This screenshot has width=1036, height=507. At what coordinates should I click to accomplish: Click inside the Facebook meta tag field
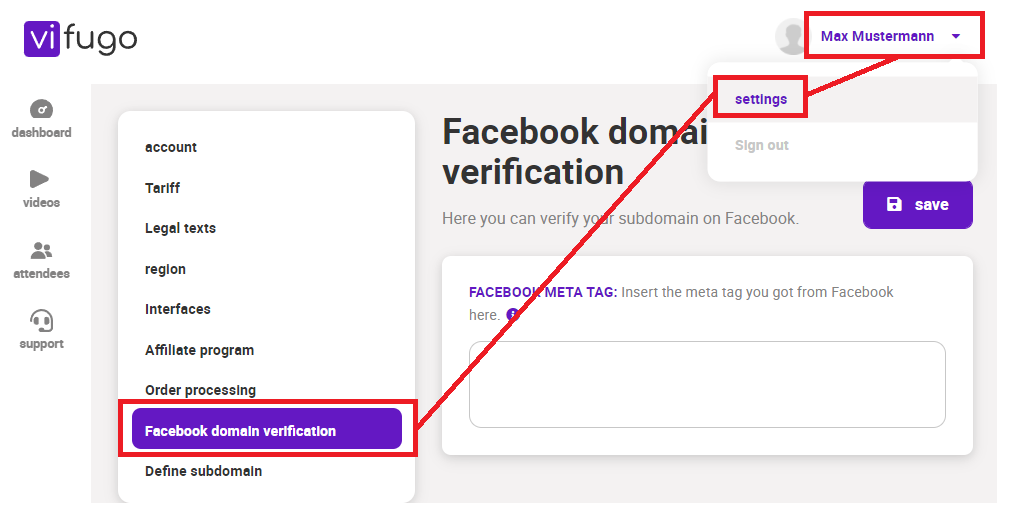pyautogui.click(x=707, y=384)
